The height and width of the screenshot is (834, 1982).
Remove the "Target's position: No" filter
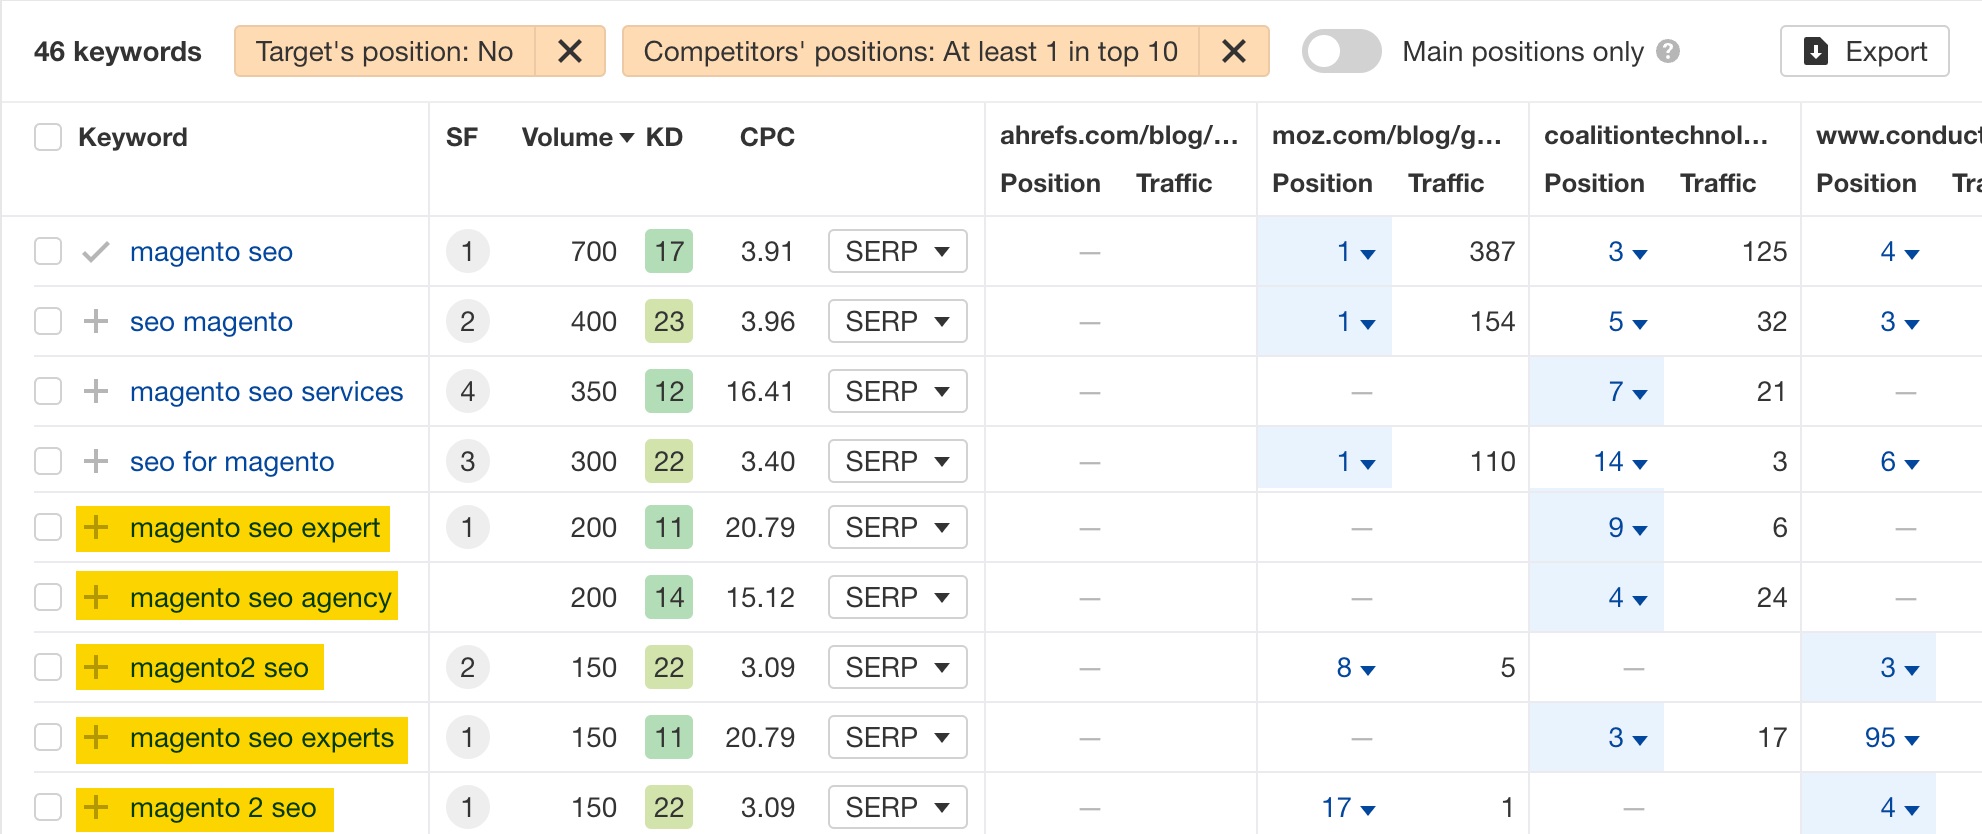click(x=570, y=51)
